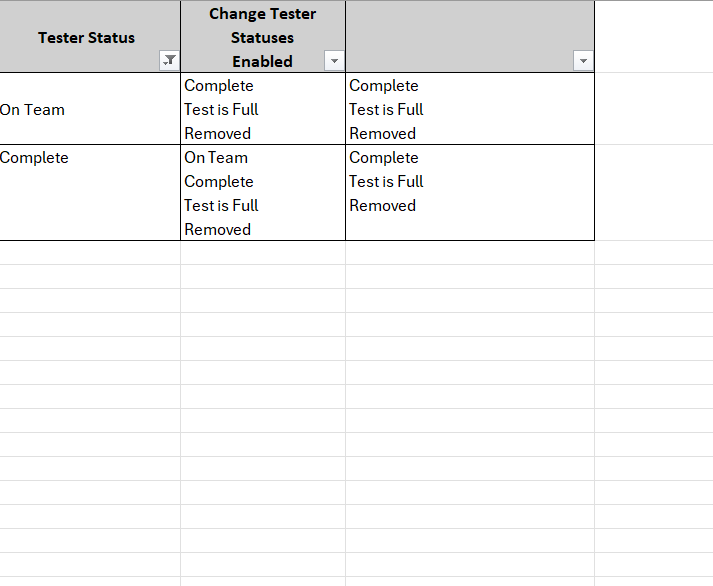Click the middle column cell in On Team row
This screenshot has width=713, height=586.
point(262,109)
